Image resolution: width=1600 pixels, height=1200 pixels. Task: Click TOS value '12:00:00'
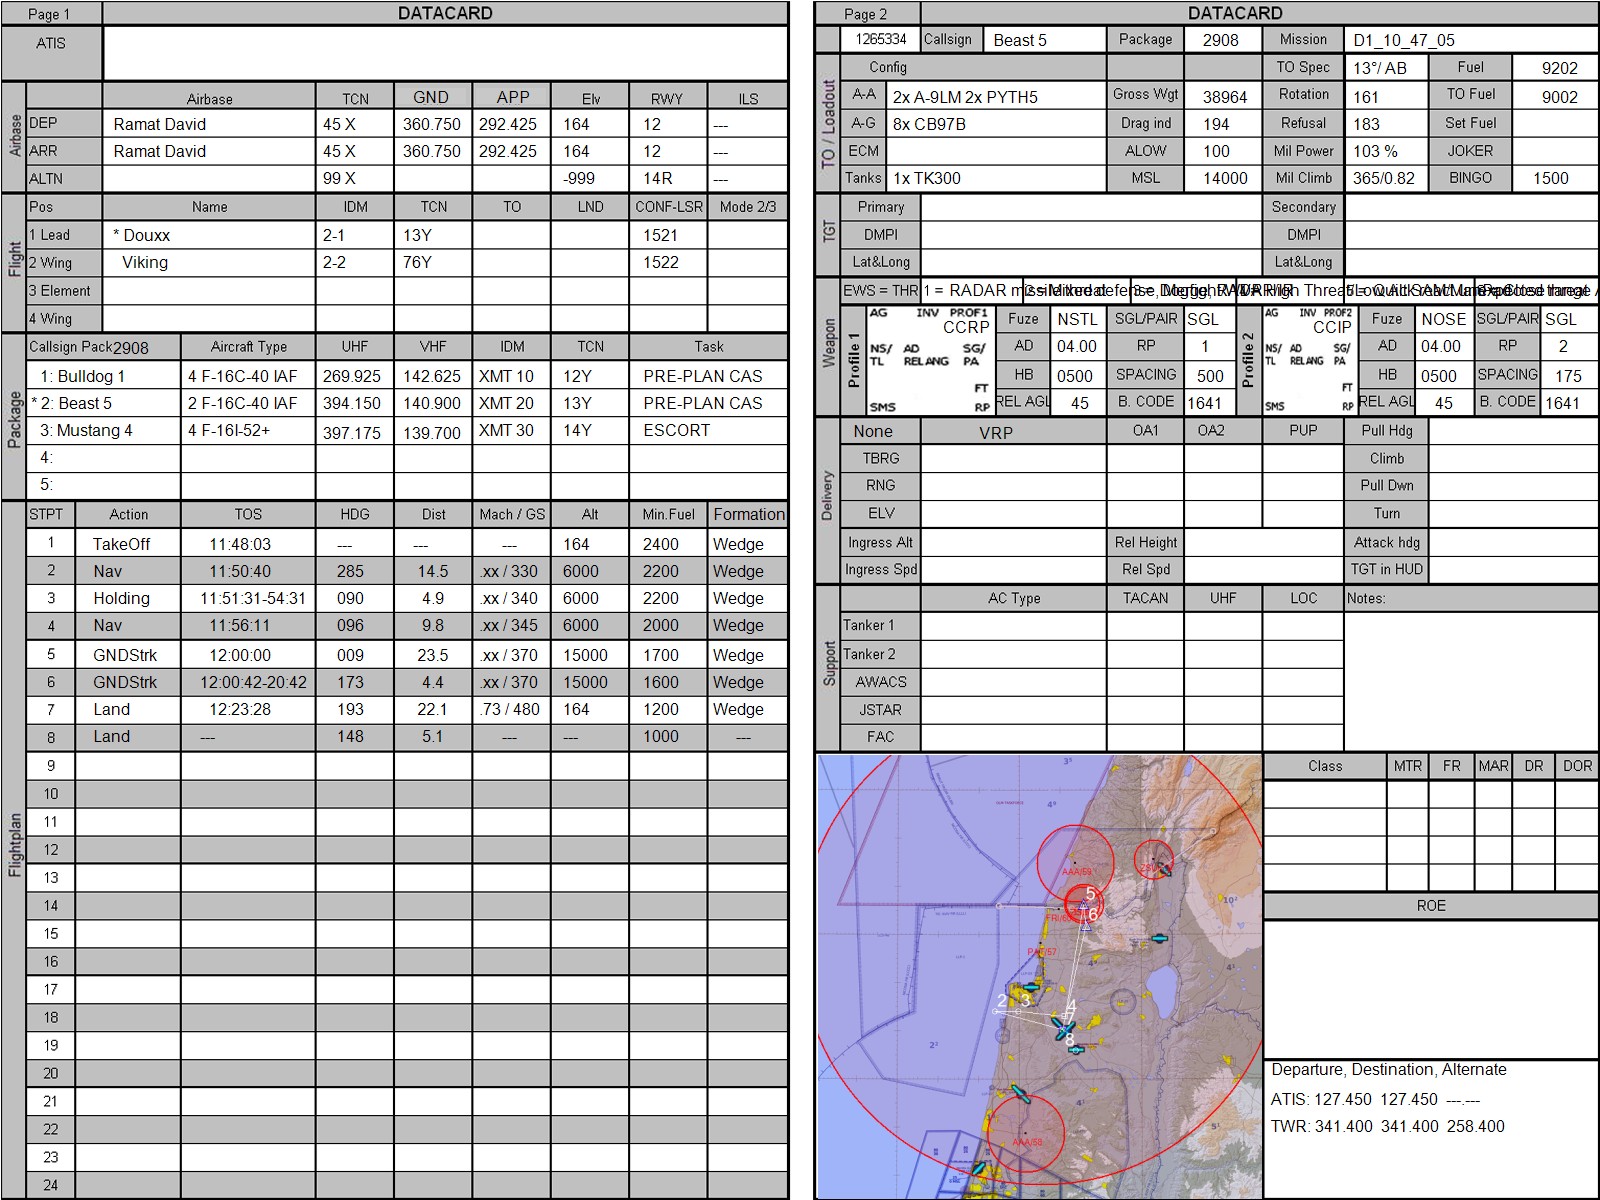click(x=240, y=655)
